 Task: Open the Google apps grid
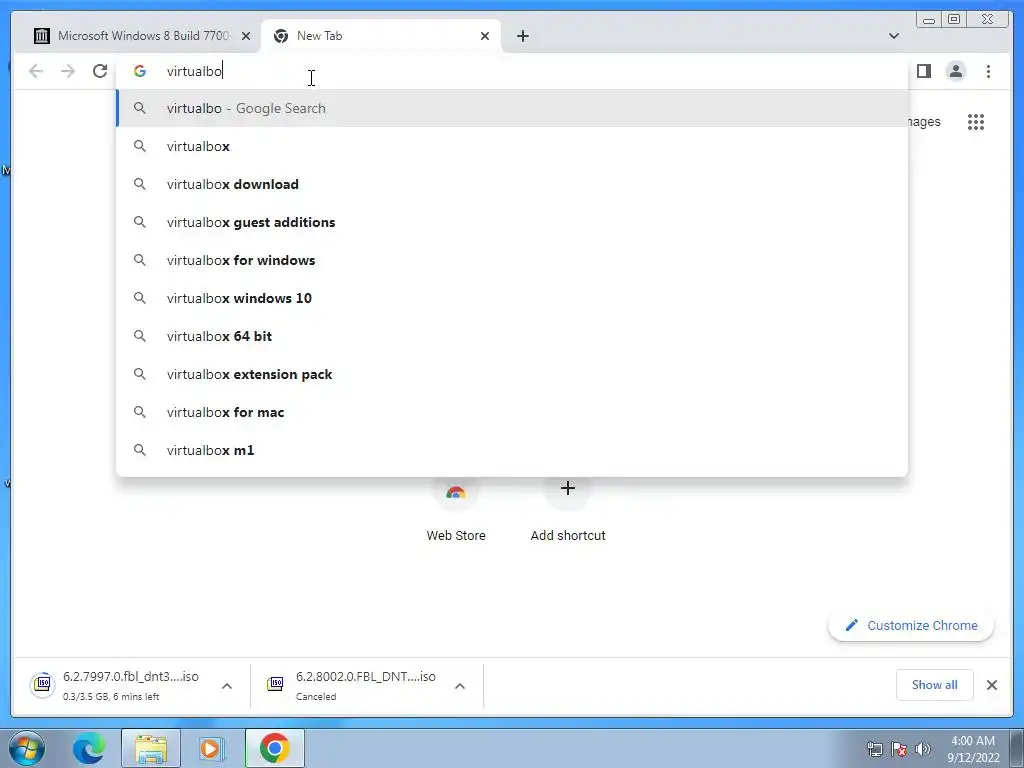976,122
